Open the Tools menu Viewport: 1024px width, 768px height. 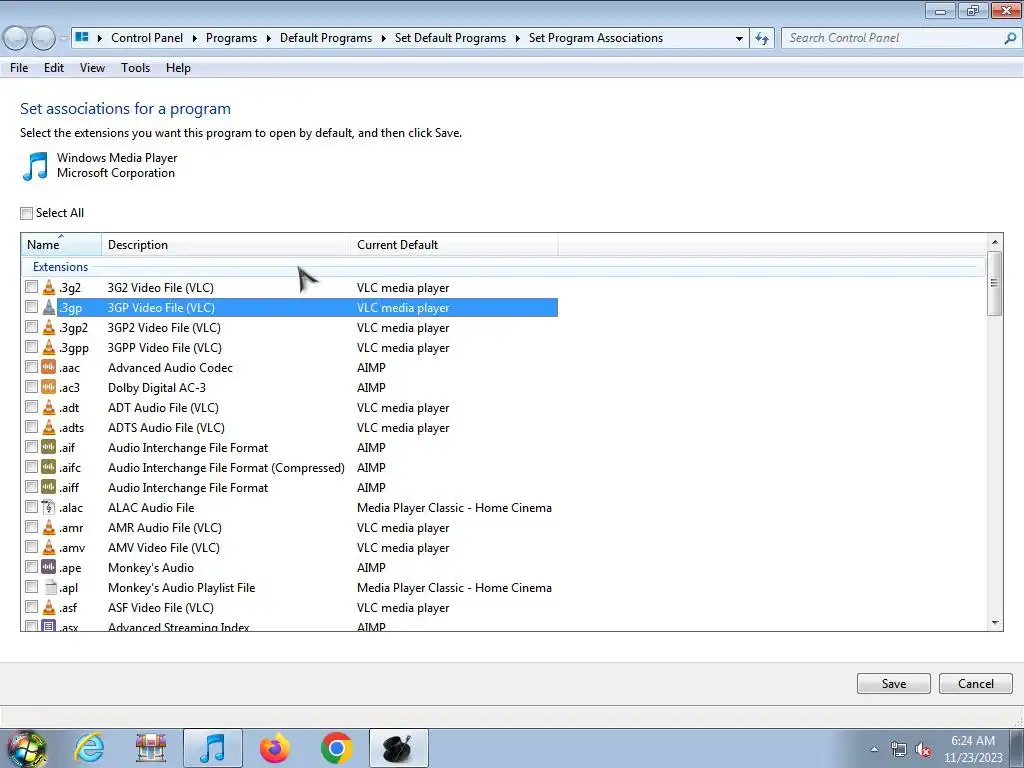[x=135, y=68]
